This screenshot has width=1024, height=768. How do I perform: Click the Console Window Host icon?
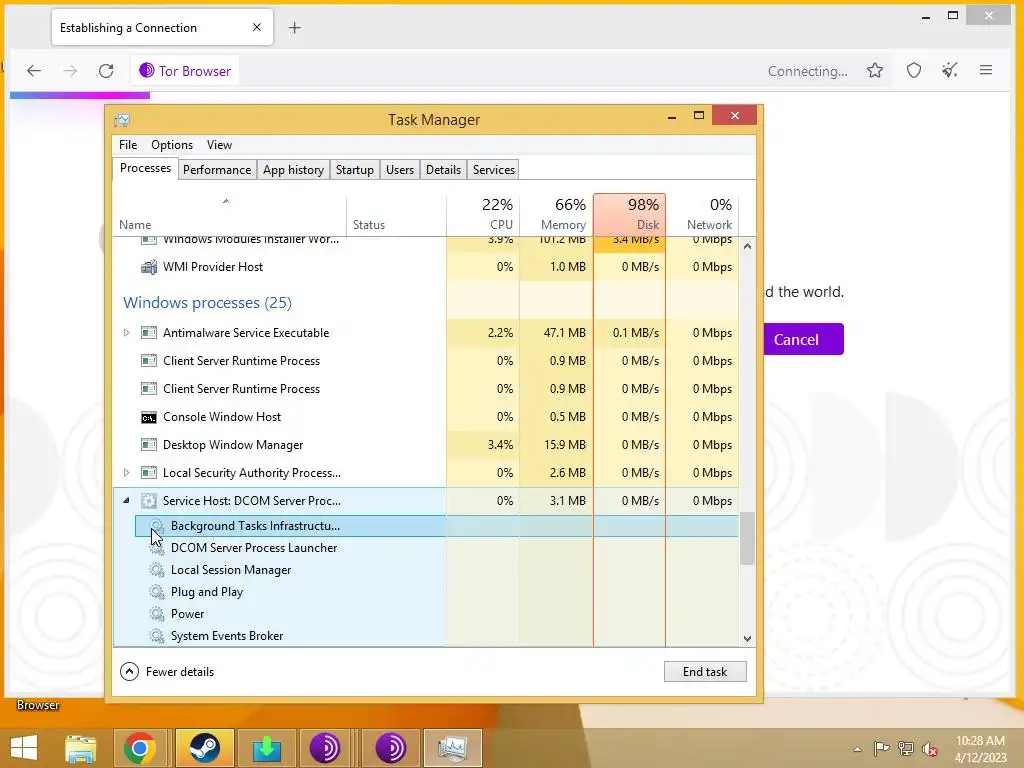point(149,417)
